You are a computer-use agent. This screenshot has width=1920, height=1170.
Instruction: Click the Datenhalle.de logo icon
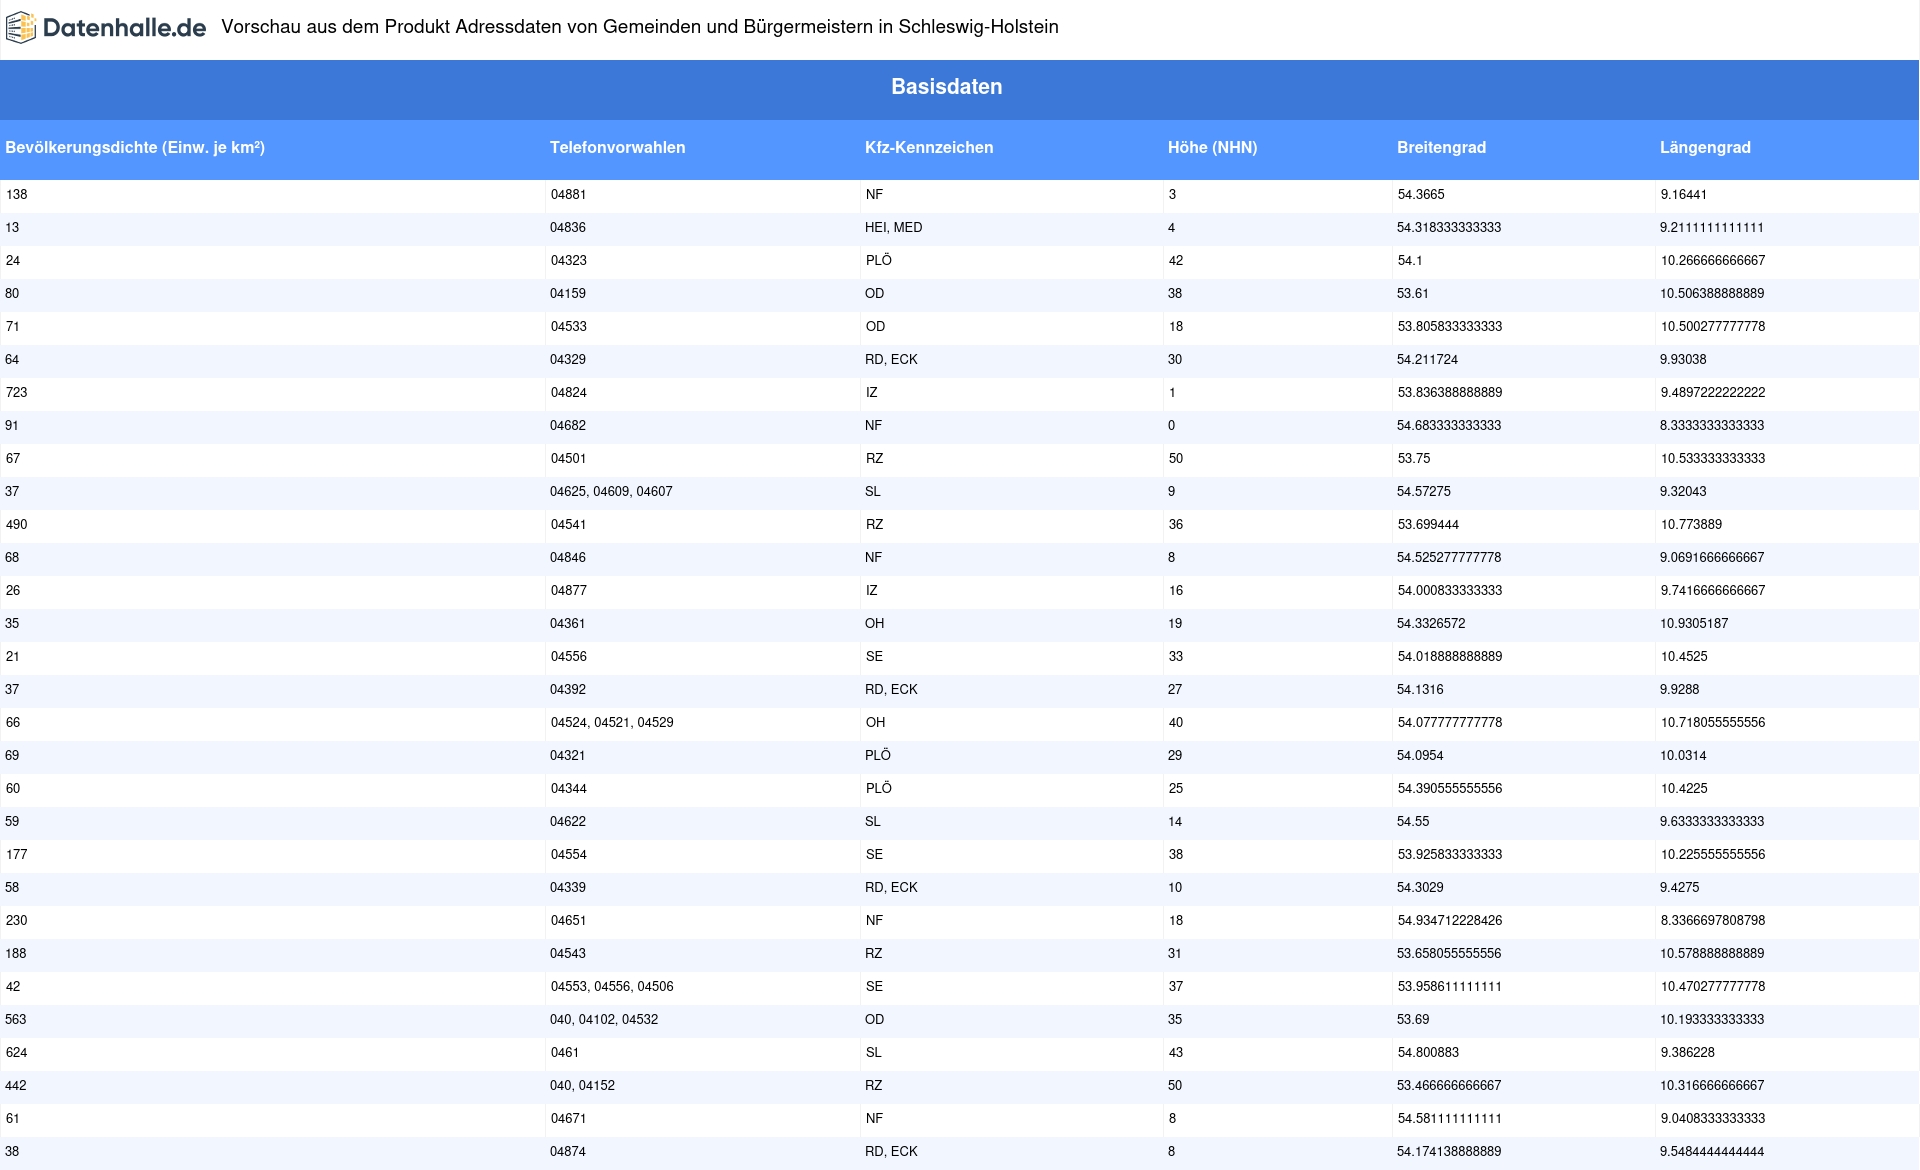tap(21, 27)
